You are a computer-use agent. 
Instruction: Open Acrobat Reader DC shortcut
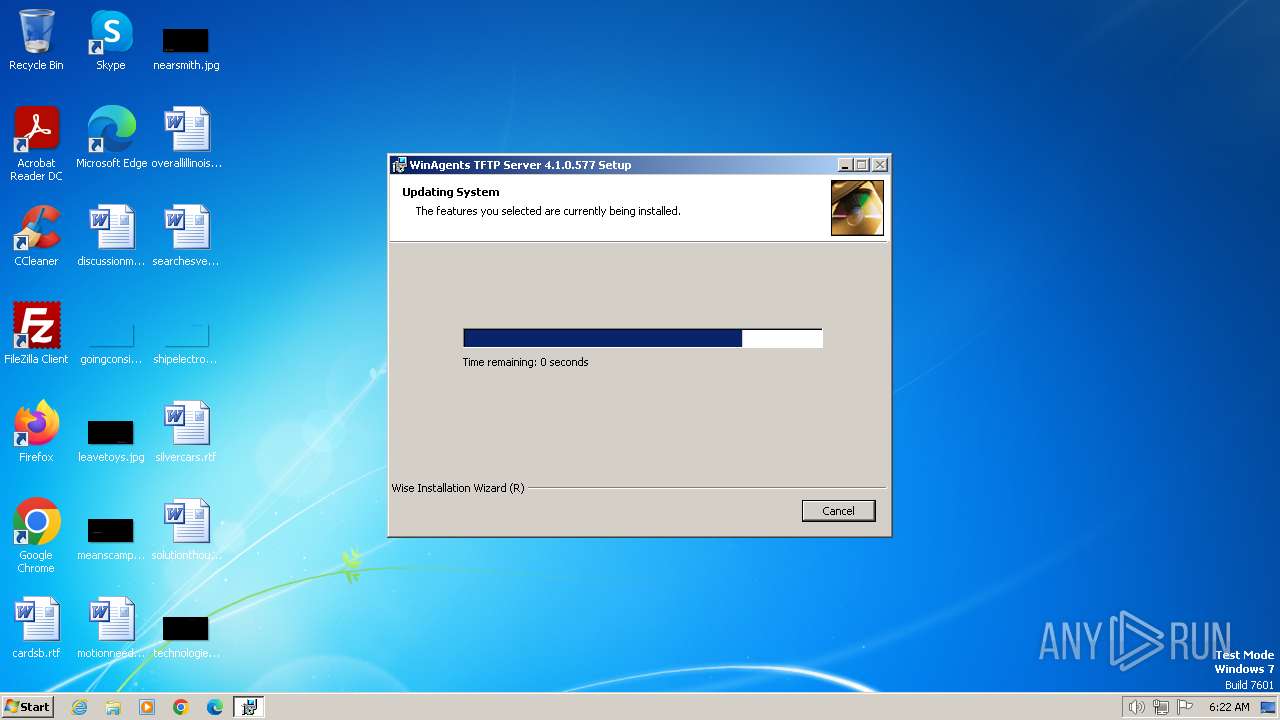(x=36, y=144)
